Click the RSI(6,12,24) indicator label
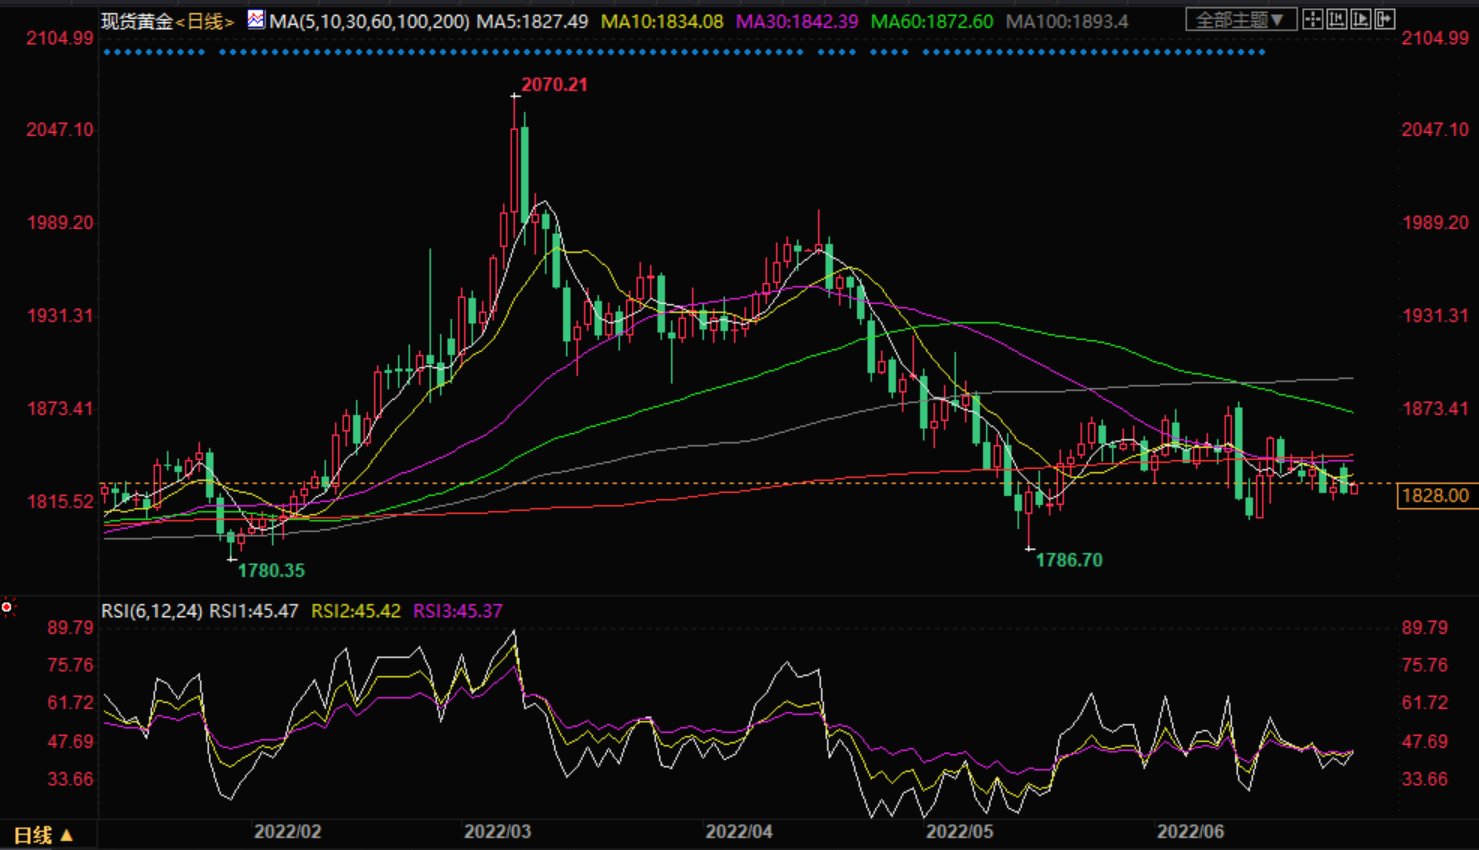Viewport: 1479px width, 850px height. [152, 611]
